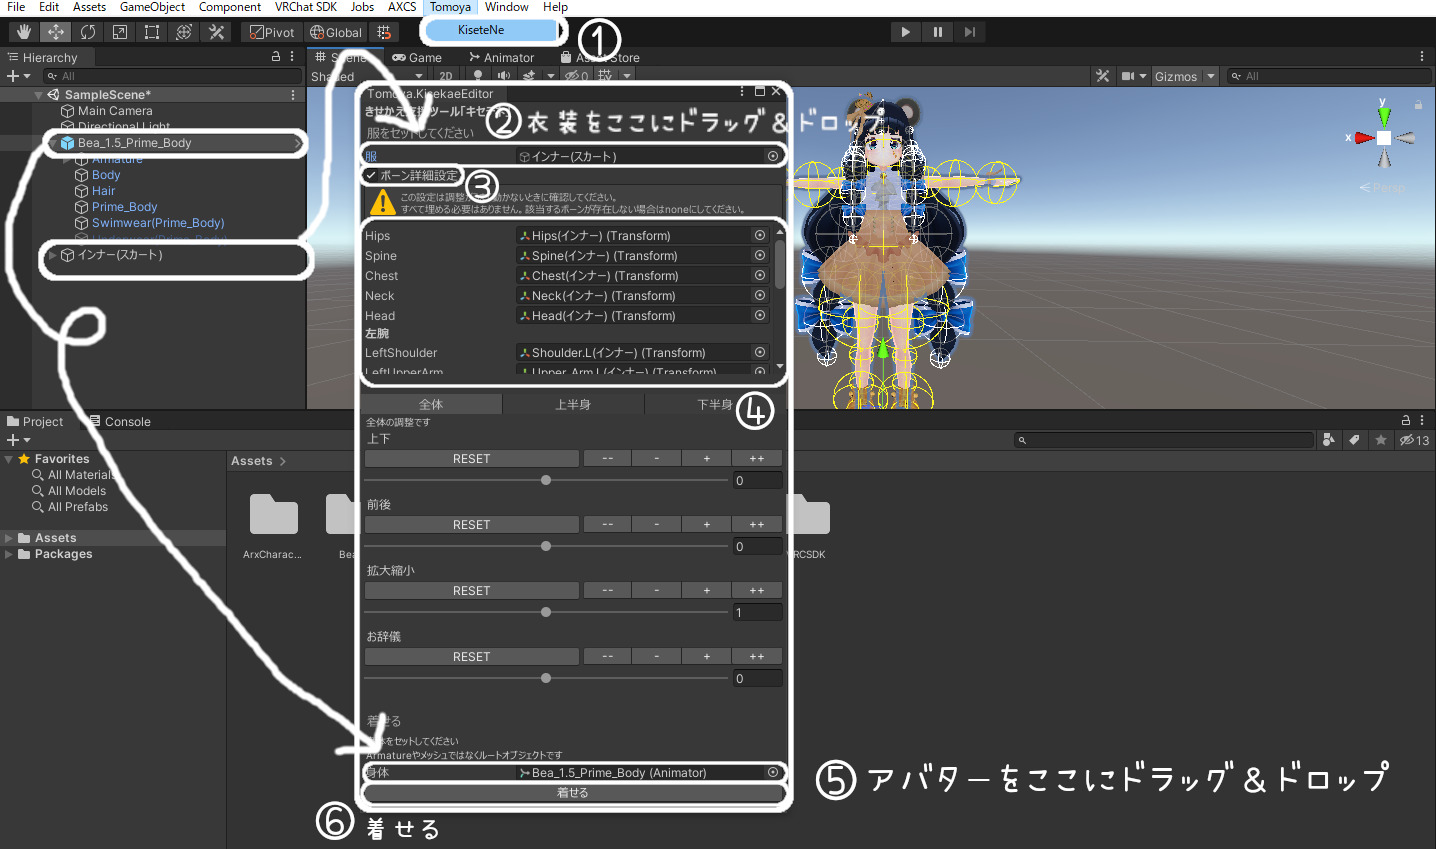Open the VRChat SDK menu

click(306, 7)
